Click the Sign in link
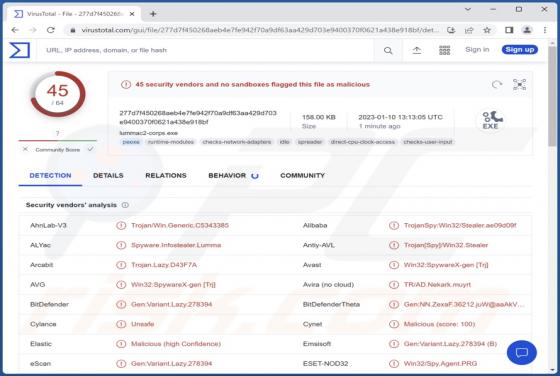560x376 pixels. point(477,50)
